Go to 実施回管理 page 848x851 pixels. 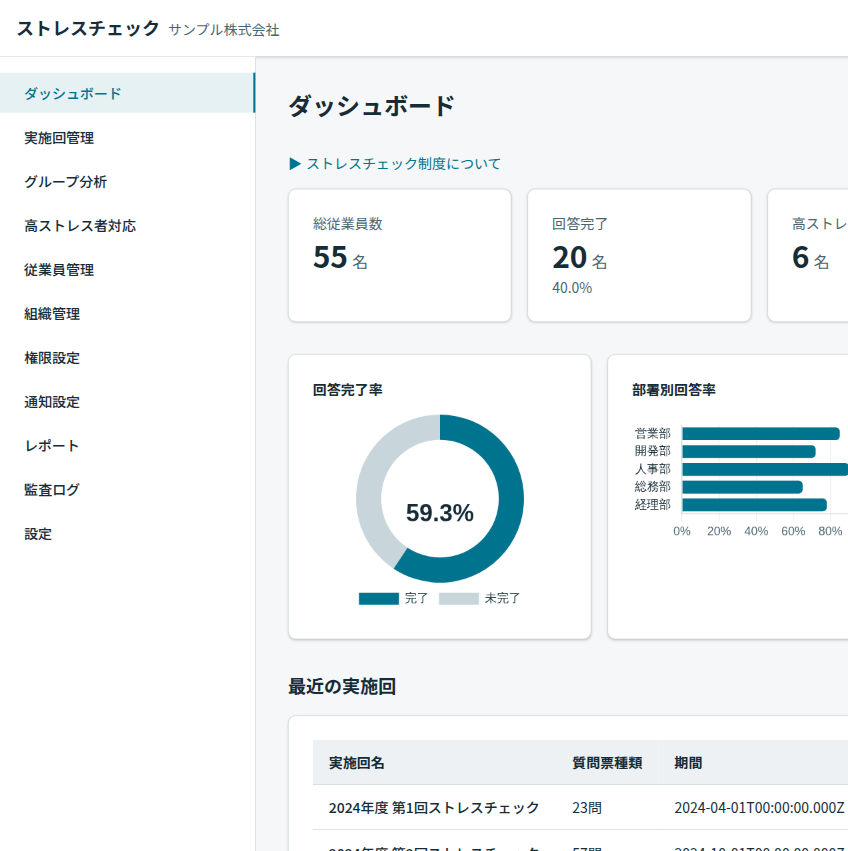tap(59, 138)
